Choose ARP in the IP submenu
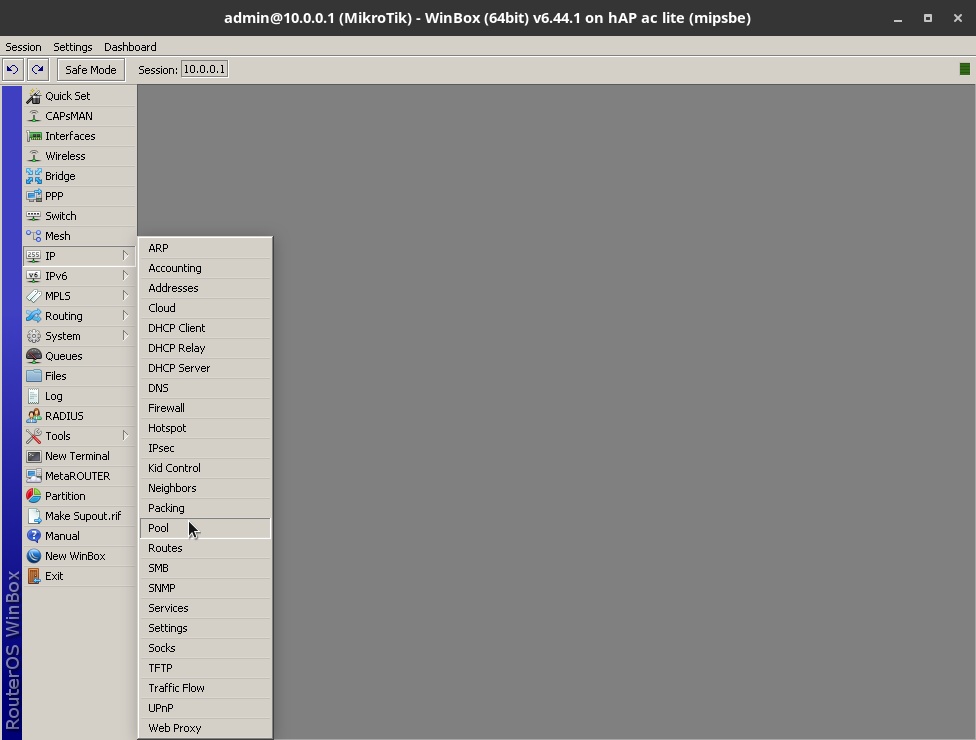Image resolution: width=976 pixels, height=740 pixels. point(205,248)
